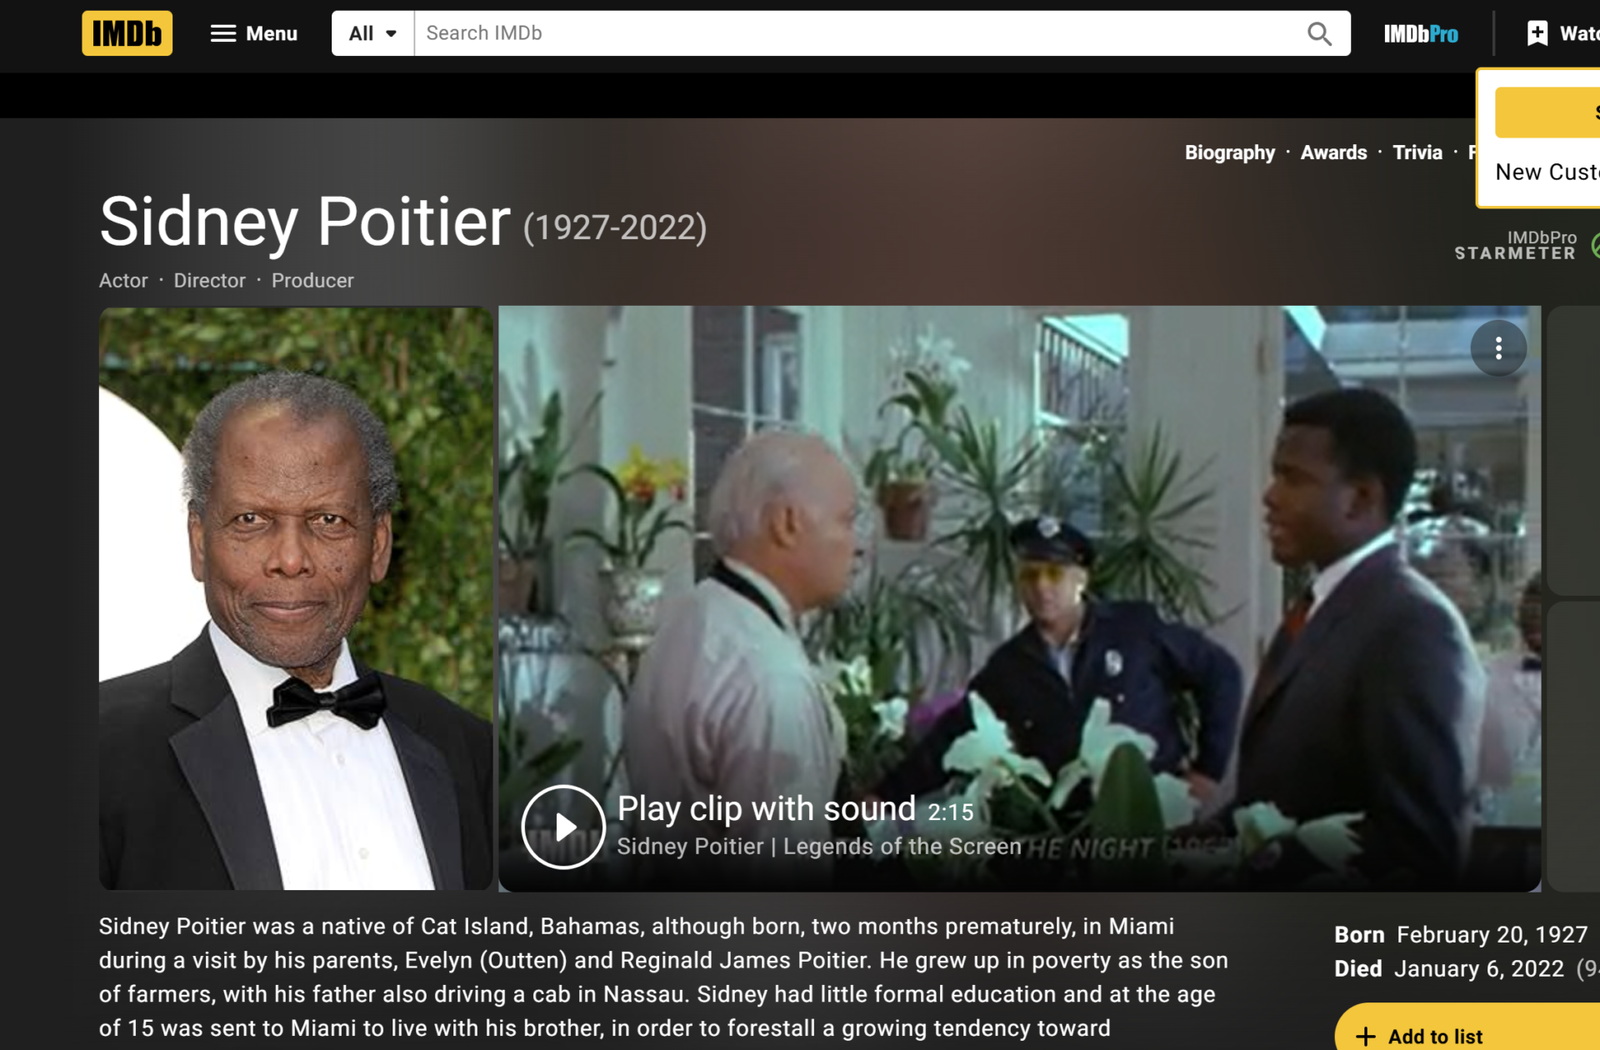Click the yellow sign-in popup button
Viewport: 1600px width, 1050px height.
pos(1547,112)
